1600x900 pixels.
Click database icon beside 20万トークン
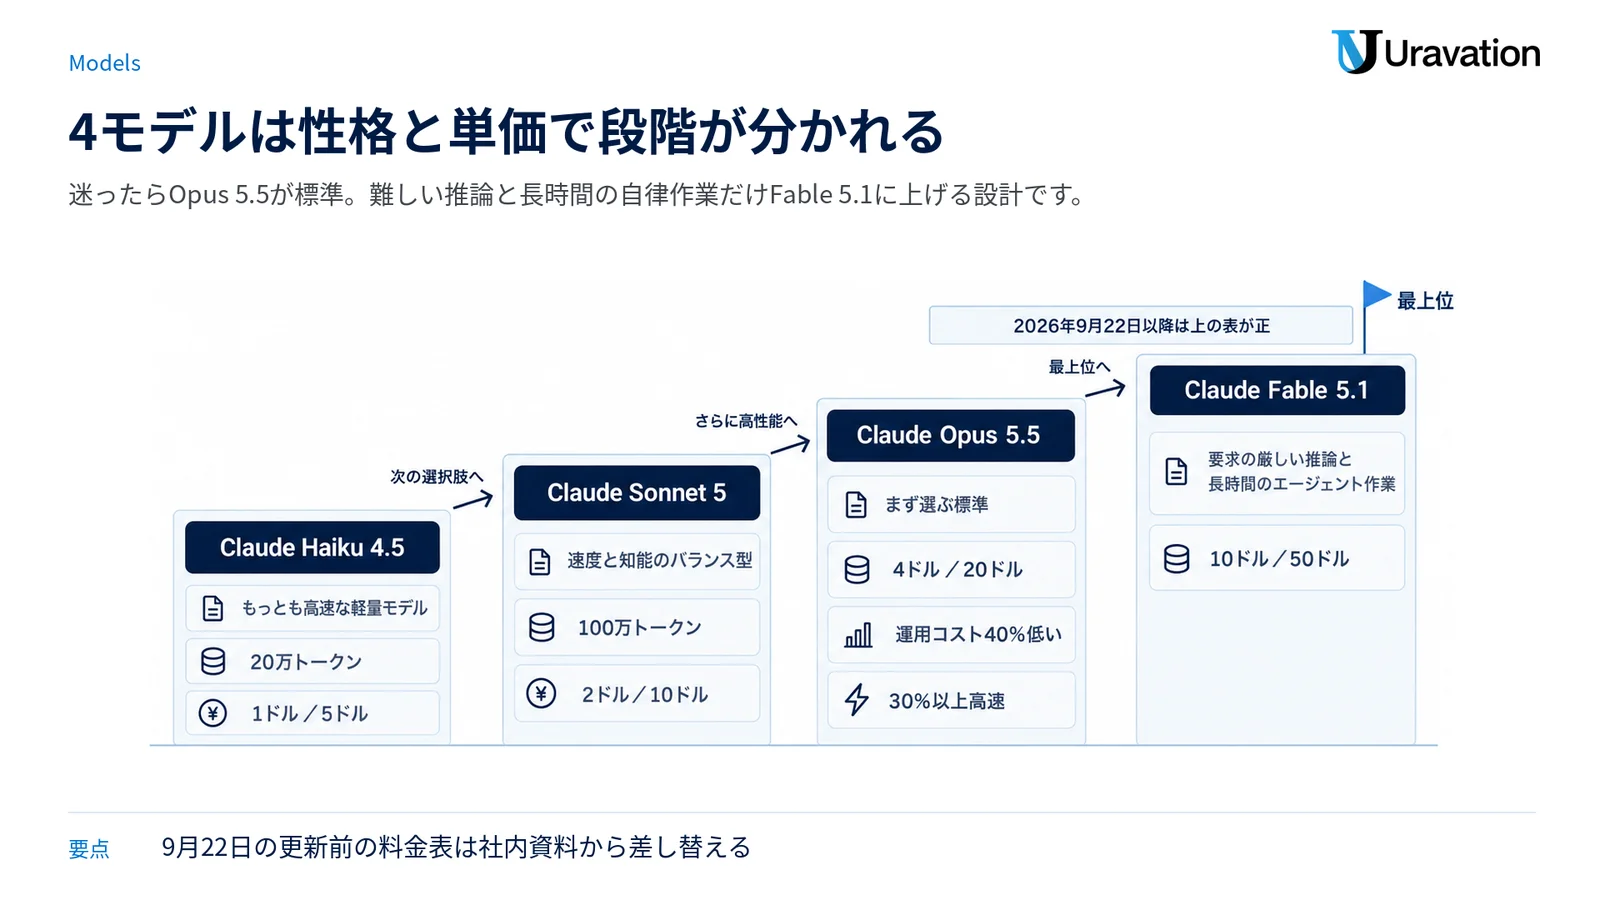click(x=213, y=661)
